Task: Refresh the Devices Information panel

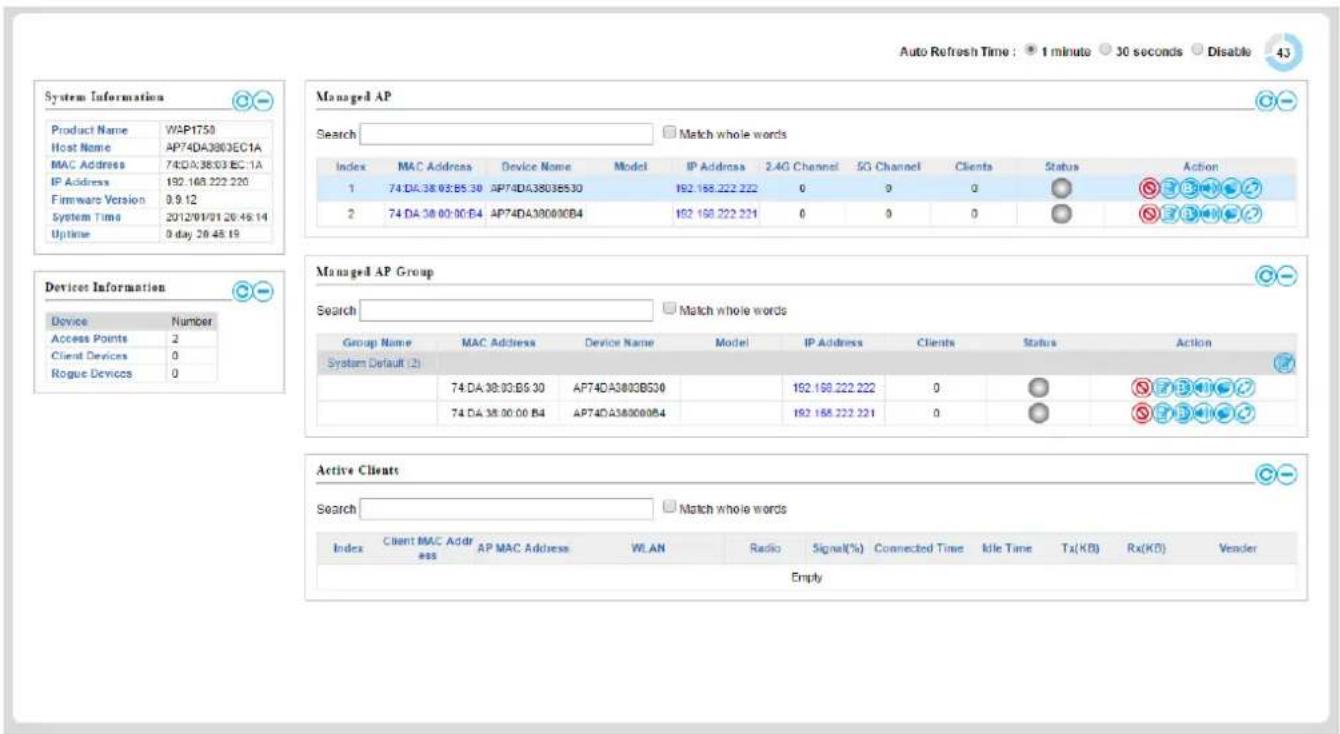Action: pyautogui.click(x=242, y=291)
